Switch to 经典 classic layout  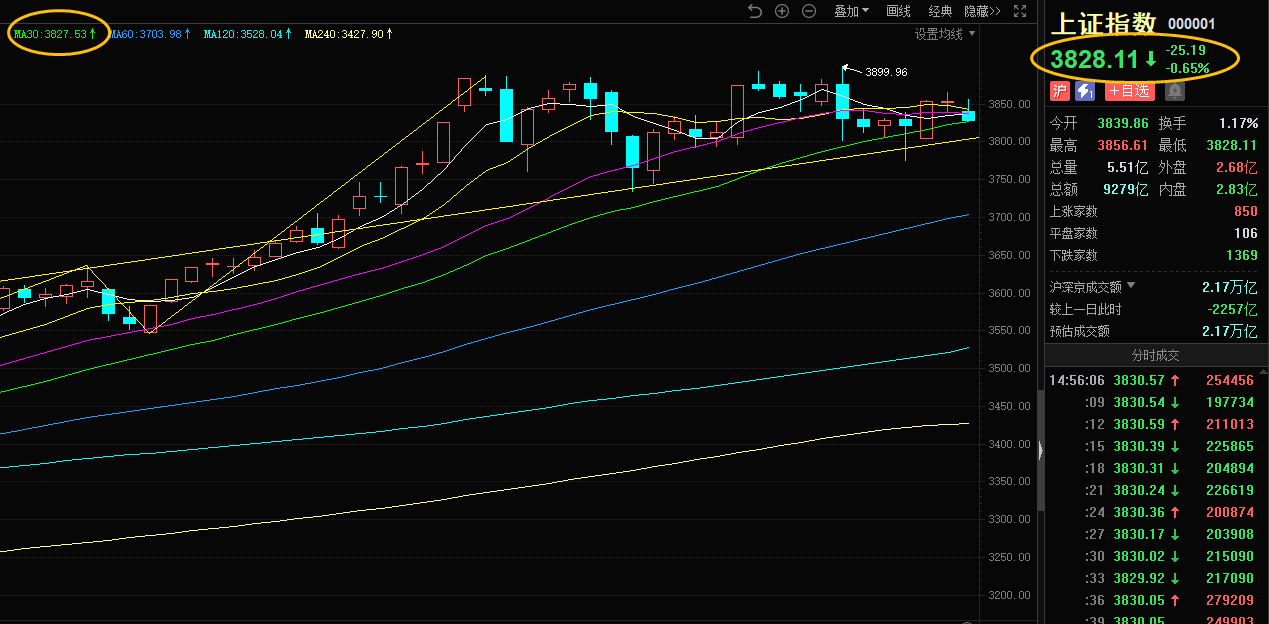point(940,11)
